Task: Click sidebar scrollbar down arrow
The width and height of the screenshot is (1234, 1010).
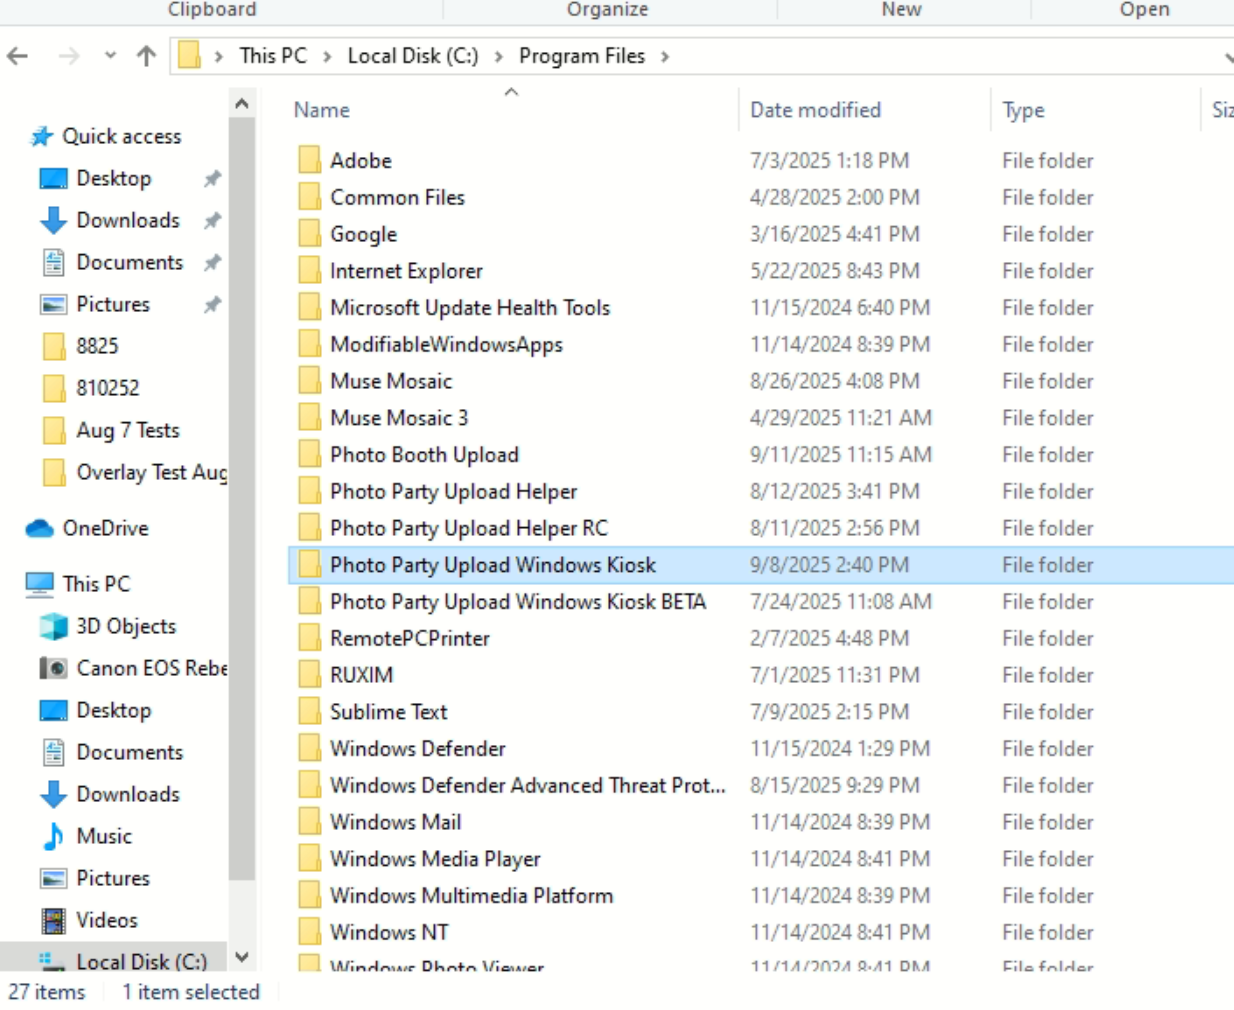Action: pos(241,957)
